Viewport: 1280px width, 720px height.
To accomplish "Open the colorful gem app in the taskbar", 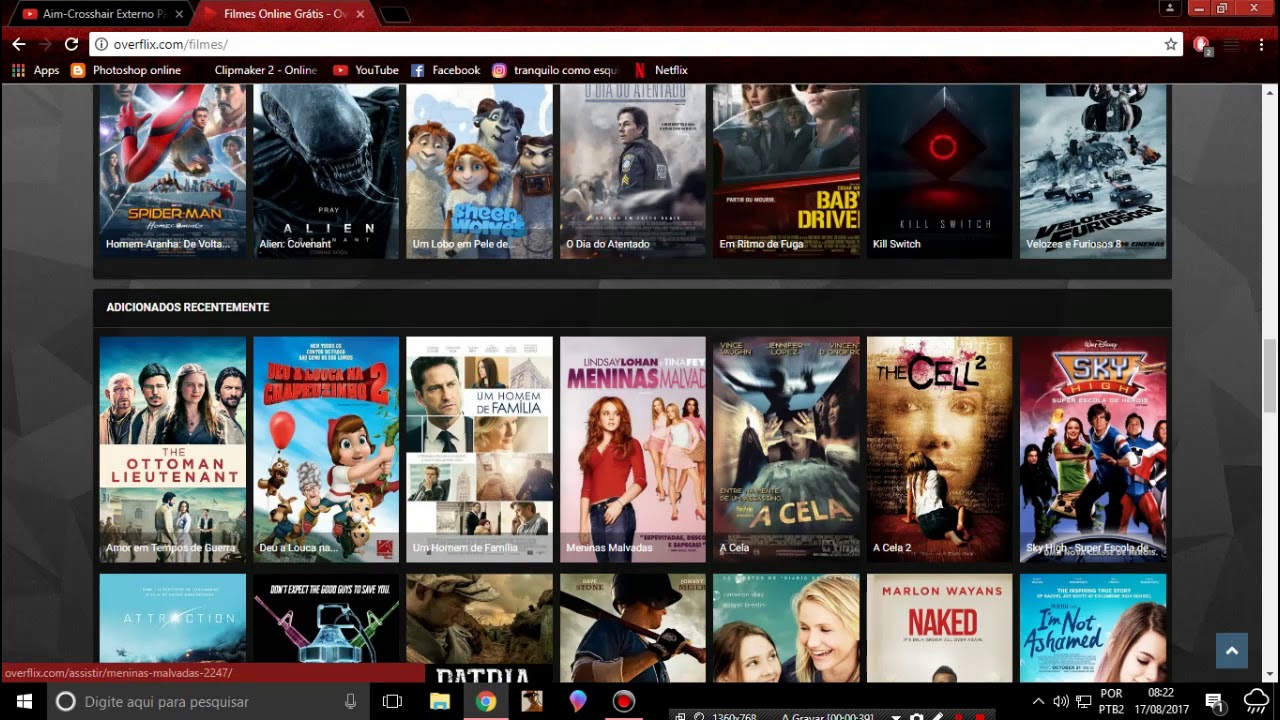I will (x=578, y=701).
